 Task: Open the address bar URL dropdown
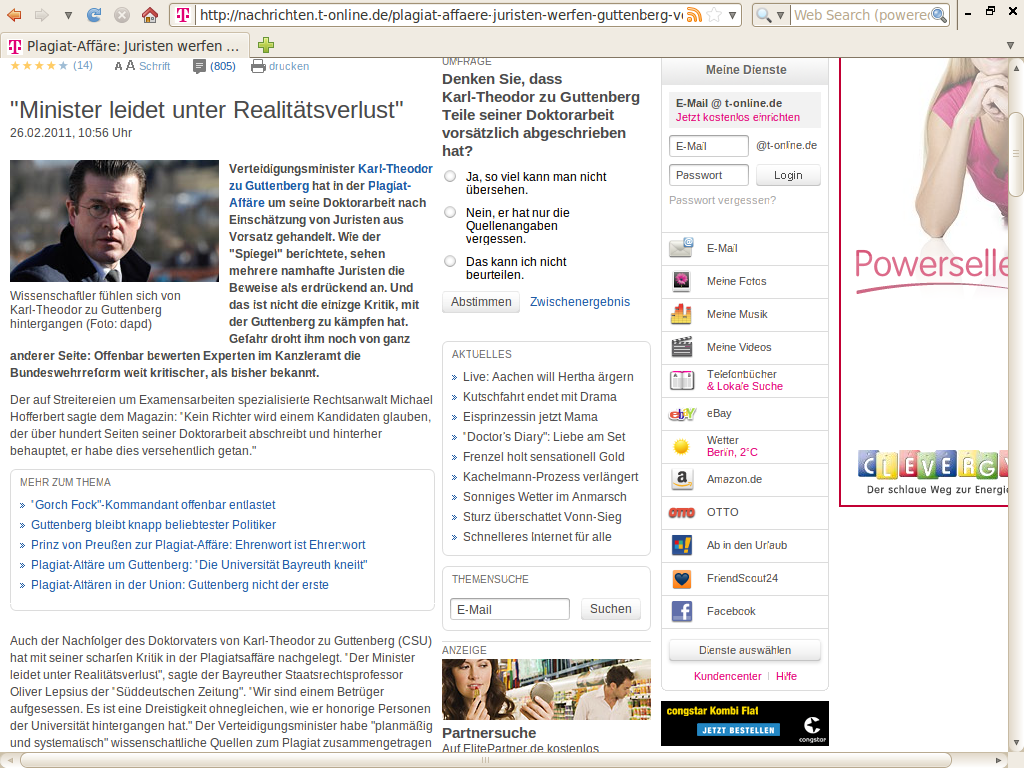[x=733, y=15]
